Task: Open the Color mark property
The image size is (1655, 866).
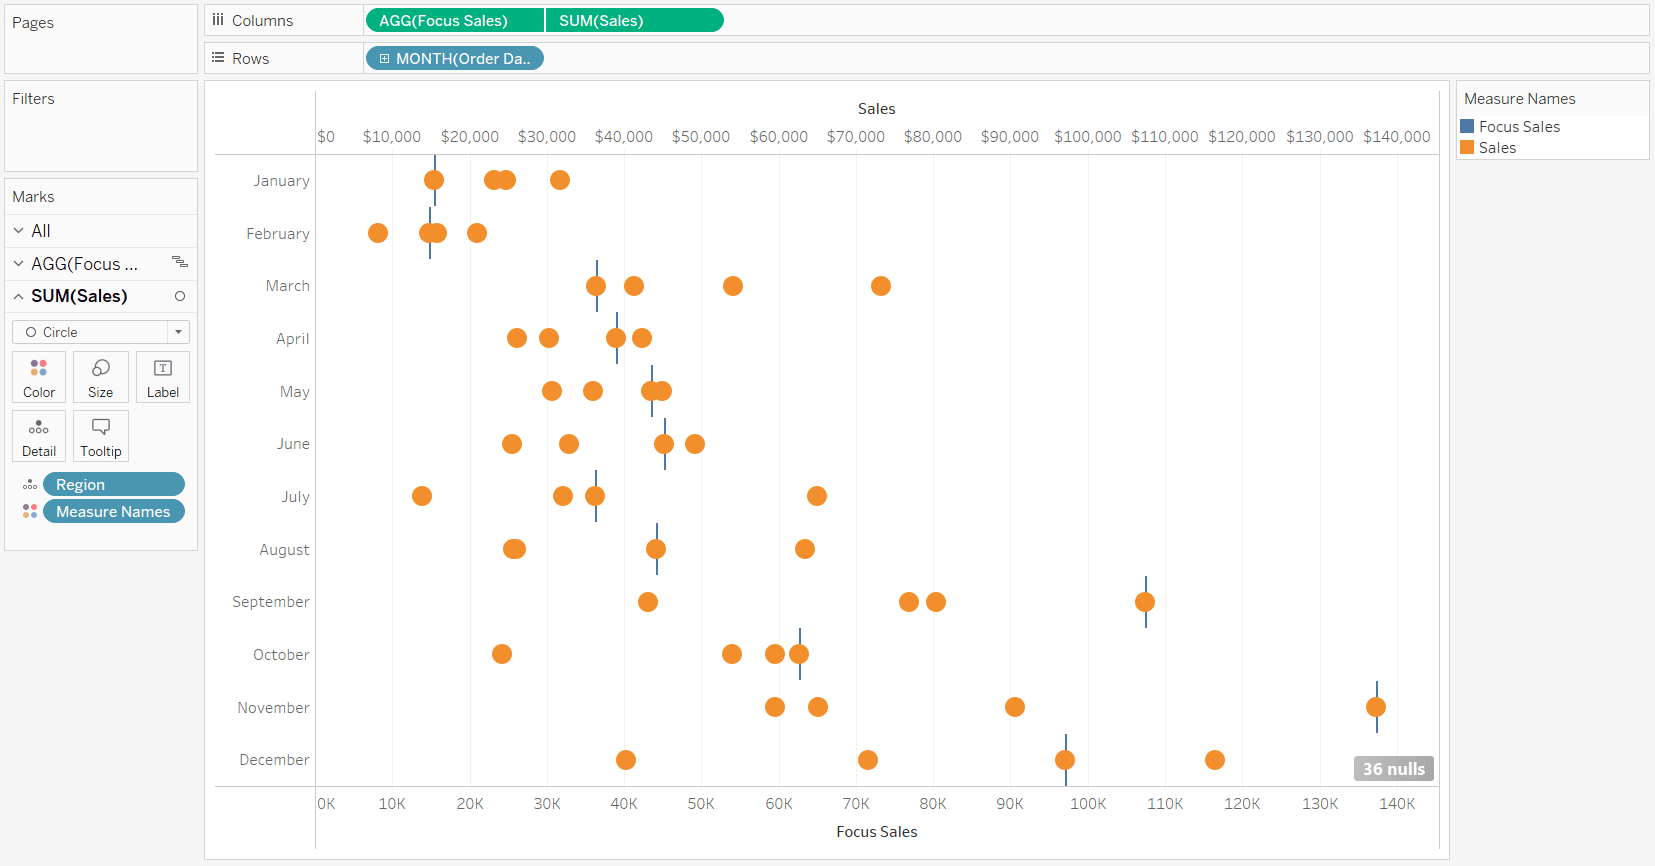Action: pos(39,377)
